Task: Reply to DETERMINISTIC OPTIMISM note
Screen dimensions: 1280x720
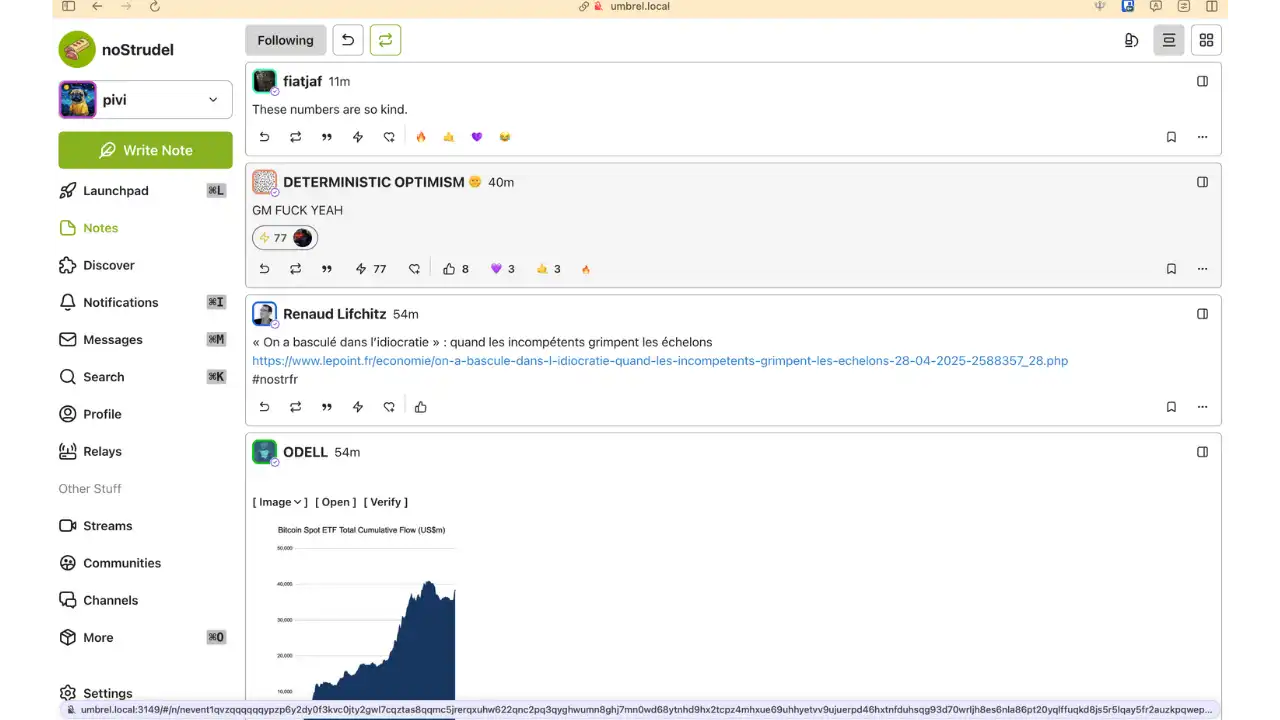Action: click(264, 269)
